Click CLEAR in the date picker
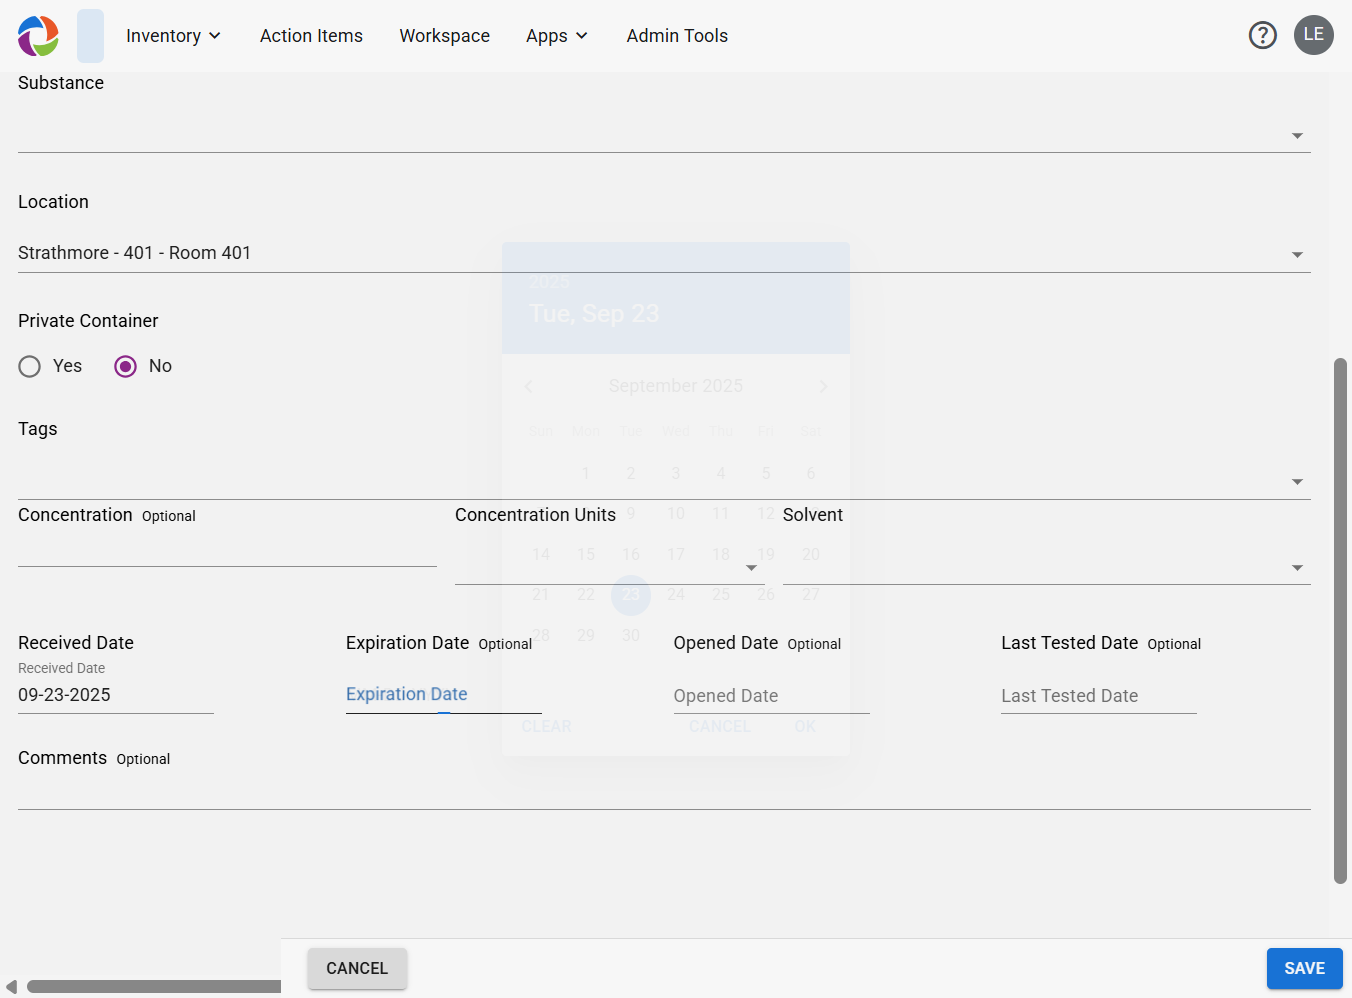 (546, 727)
